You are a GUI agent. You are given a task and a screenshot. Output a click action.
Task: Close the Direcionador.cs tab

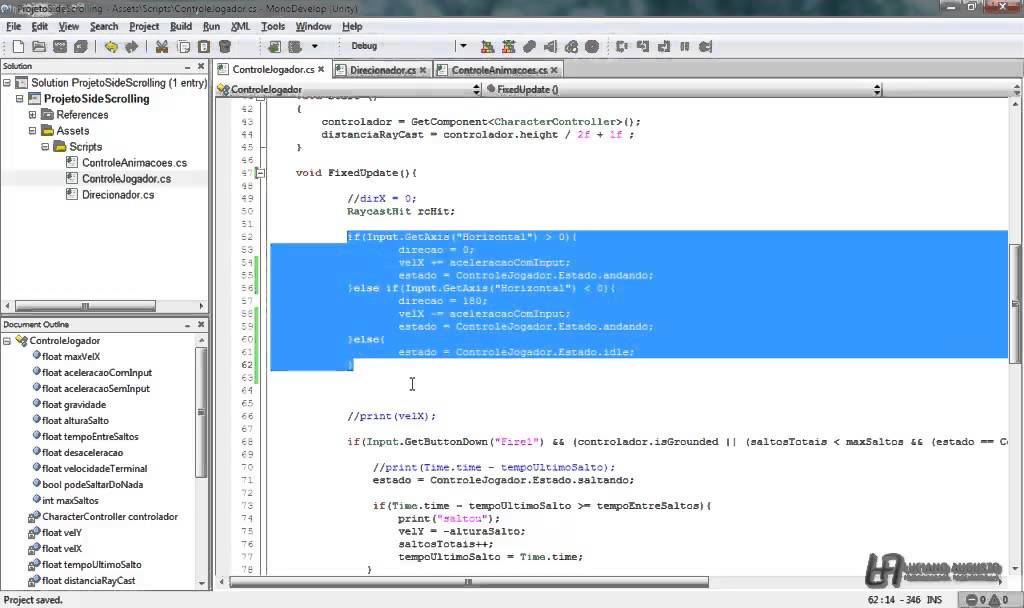coord(423,69)
